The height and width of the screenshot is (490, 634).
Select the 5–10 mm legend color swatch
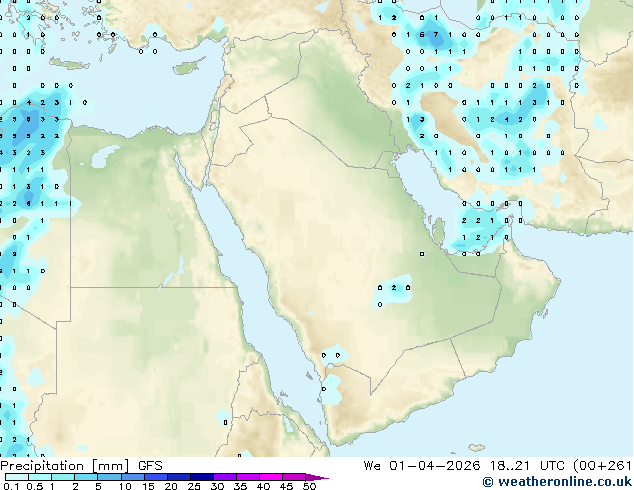pos(109,477)
